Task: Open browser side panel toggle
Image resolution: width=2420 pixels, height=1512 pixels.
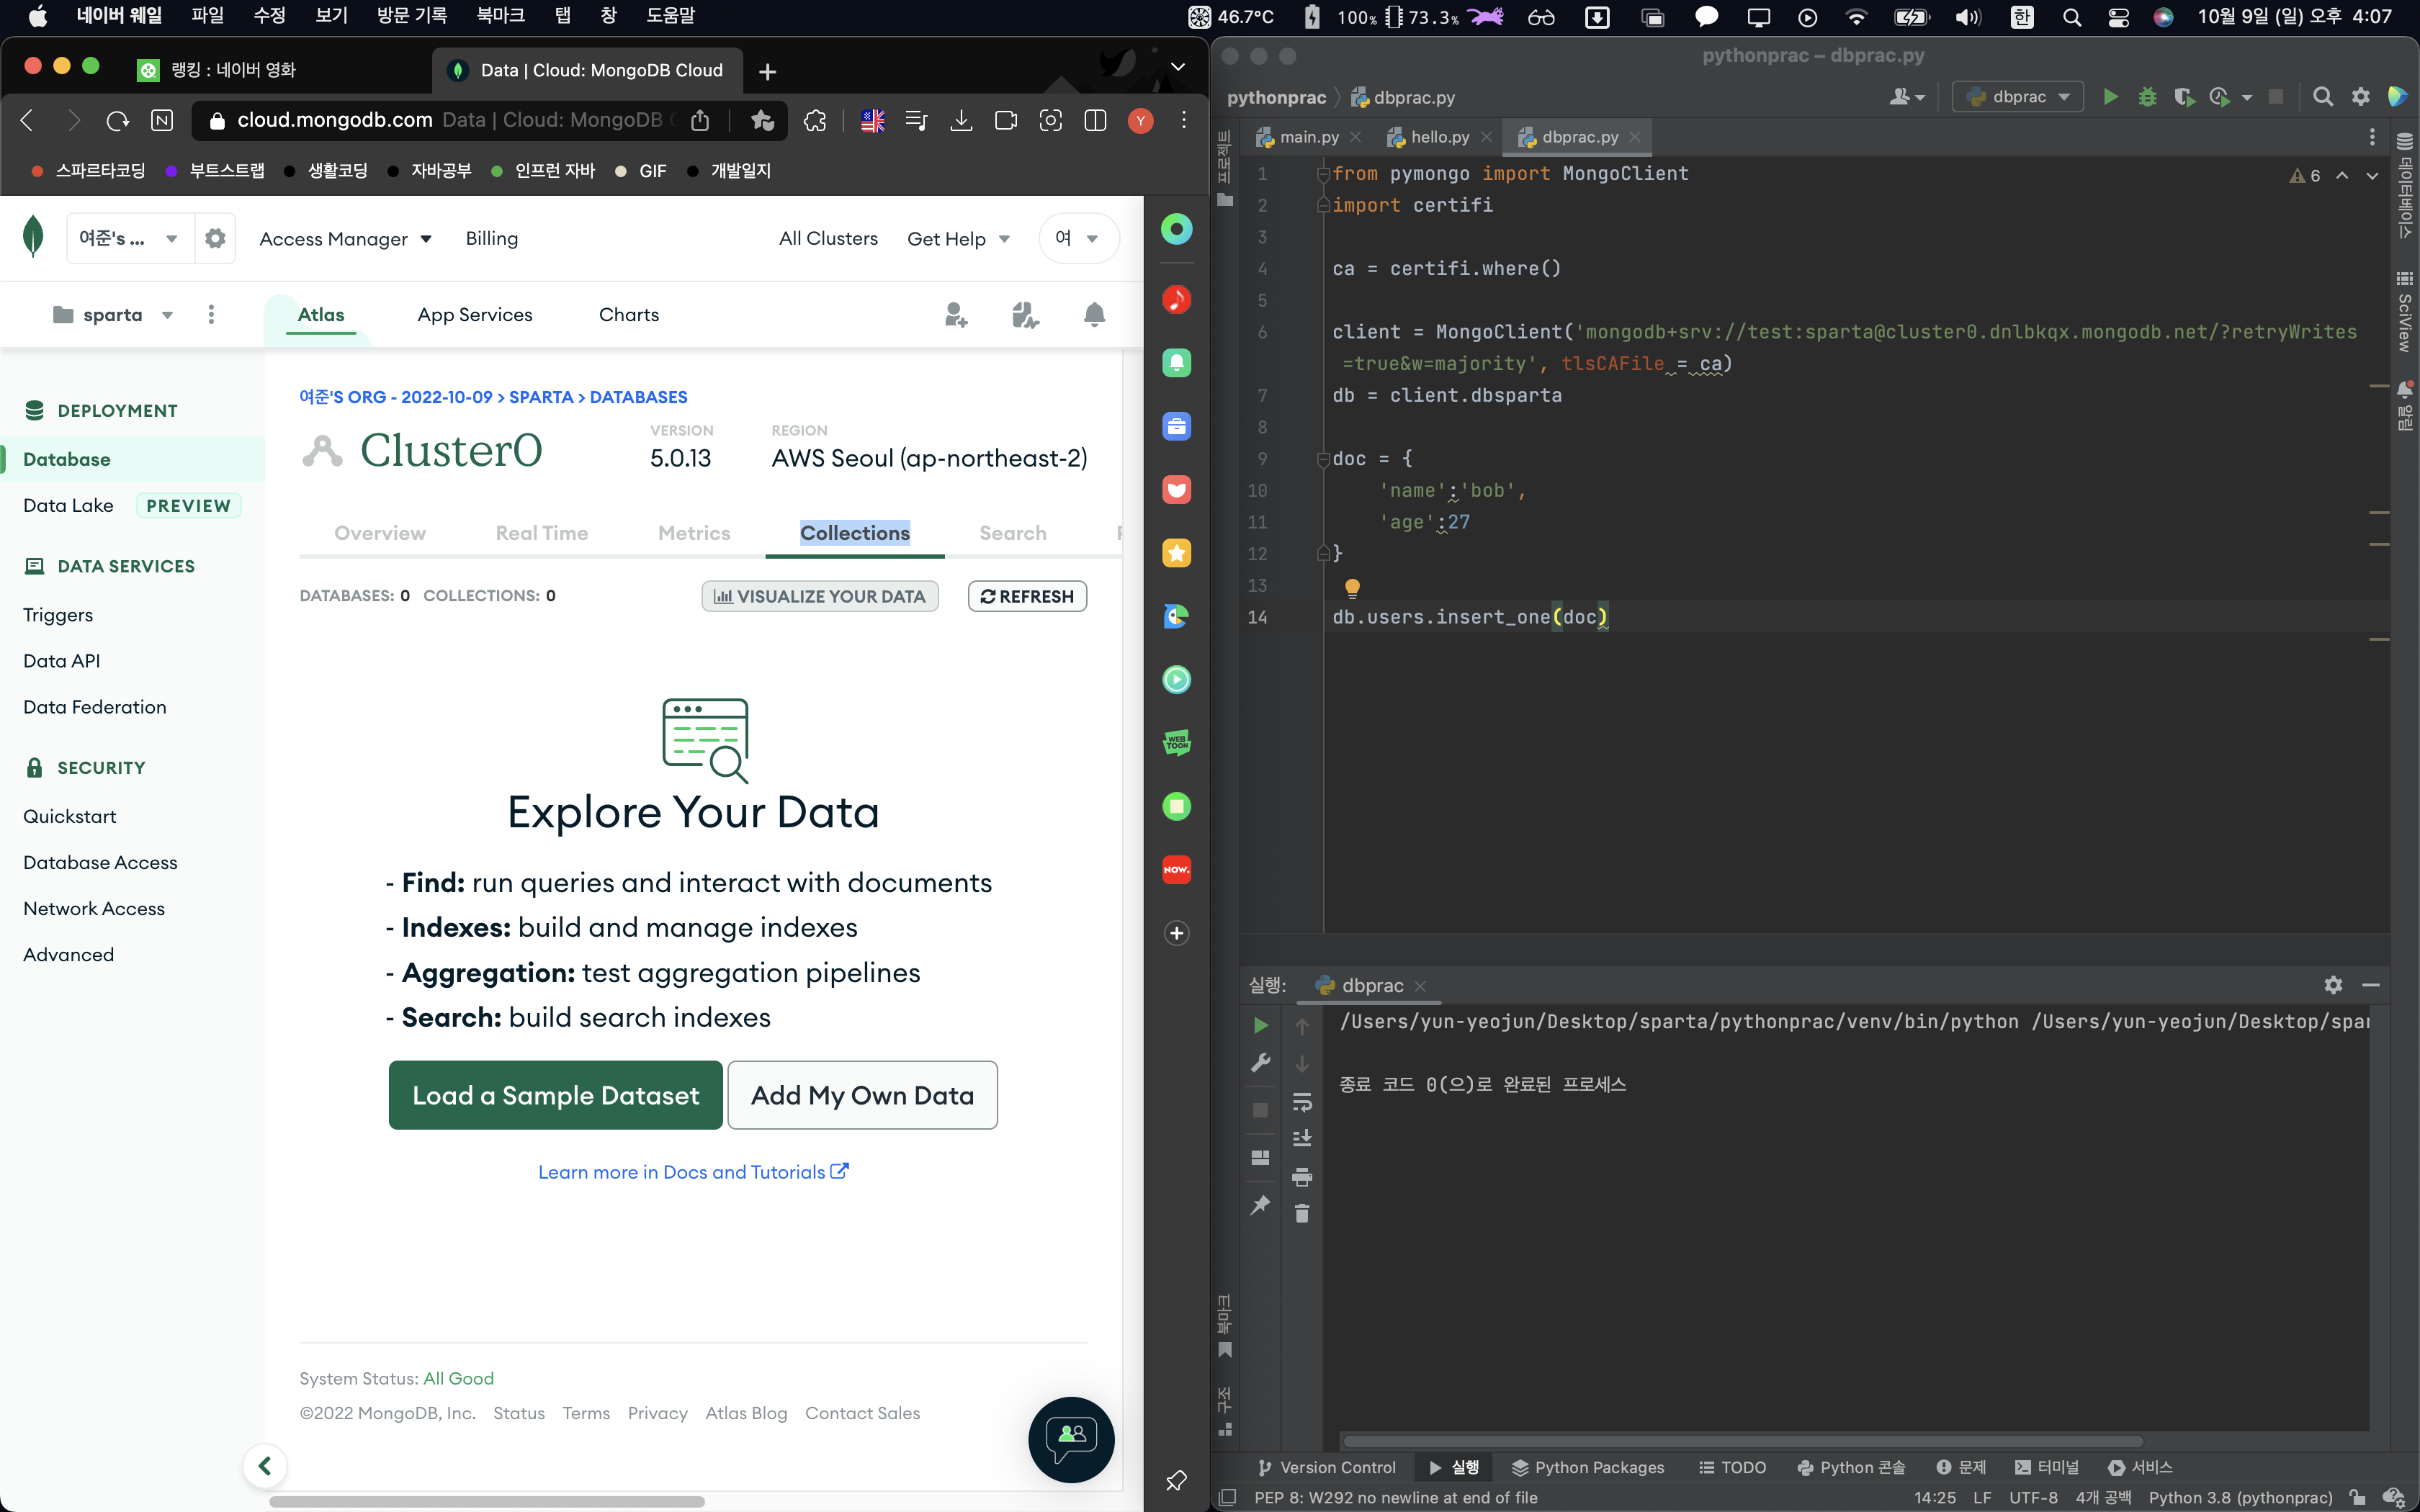Action: tap(1095, 121)
